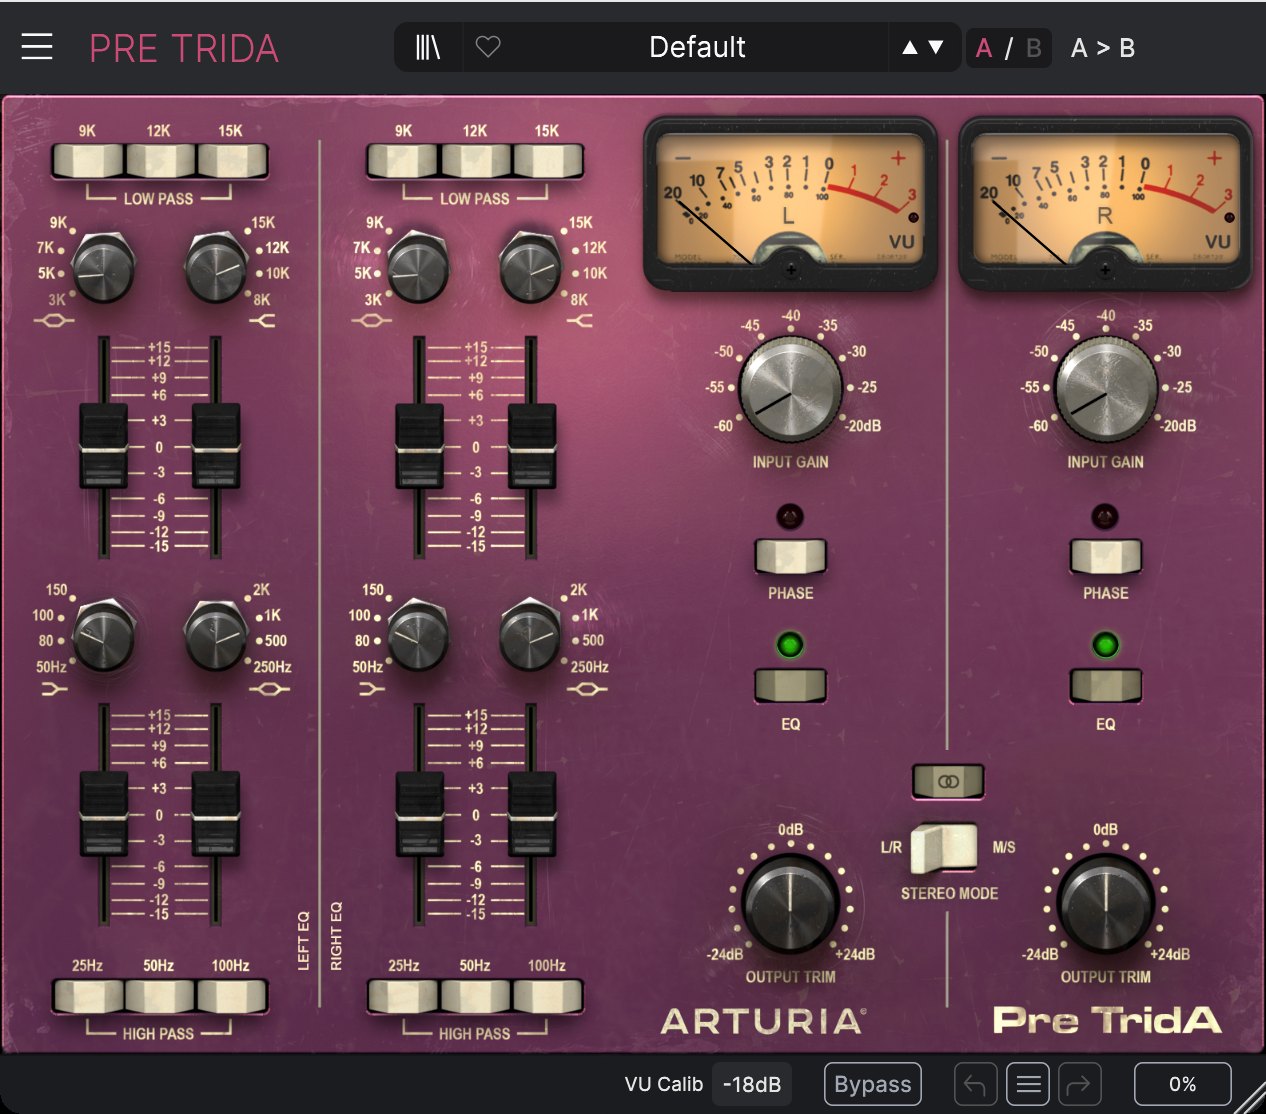Select the next preset with down arrow
The image size is (1266, 1114).
click(x=936, y=47)
